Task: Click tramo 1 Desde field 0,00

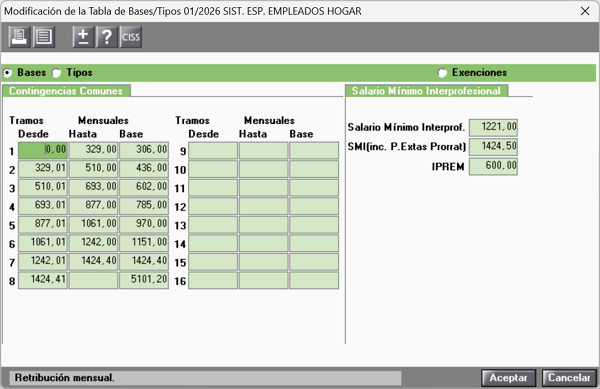Action: tap(43, 150)
